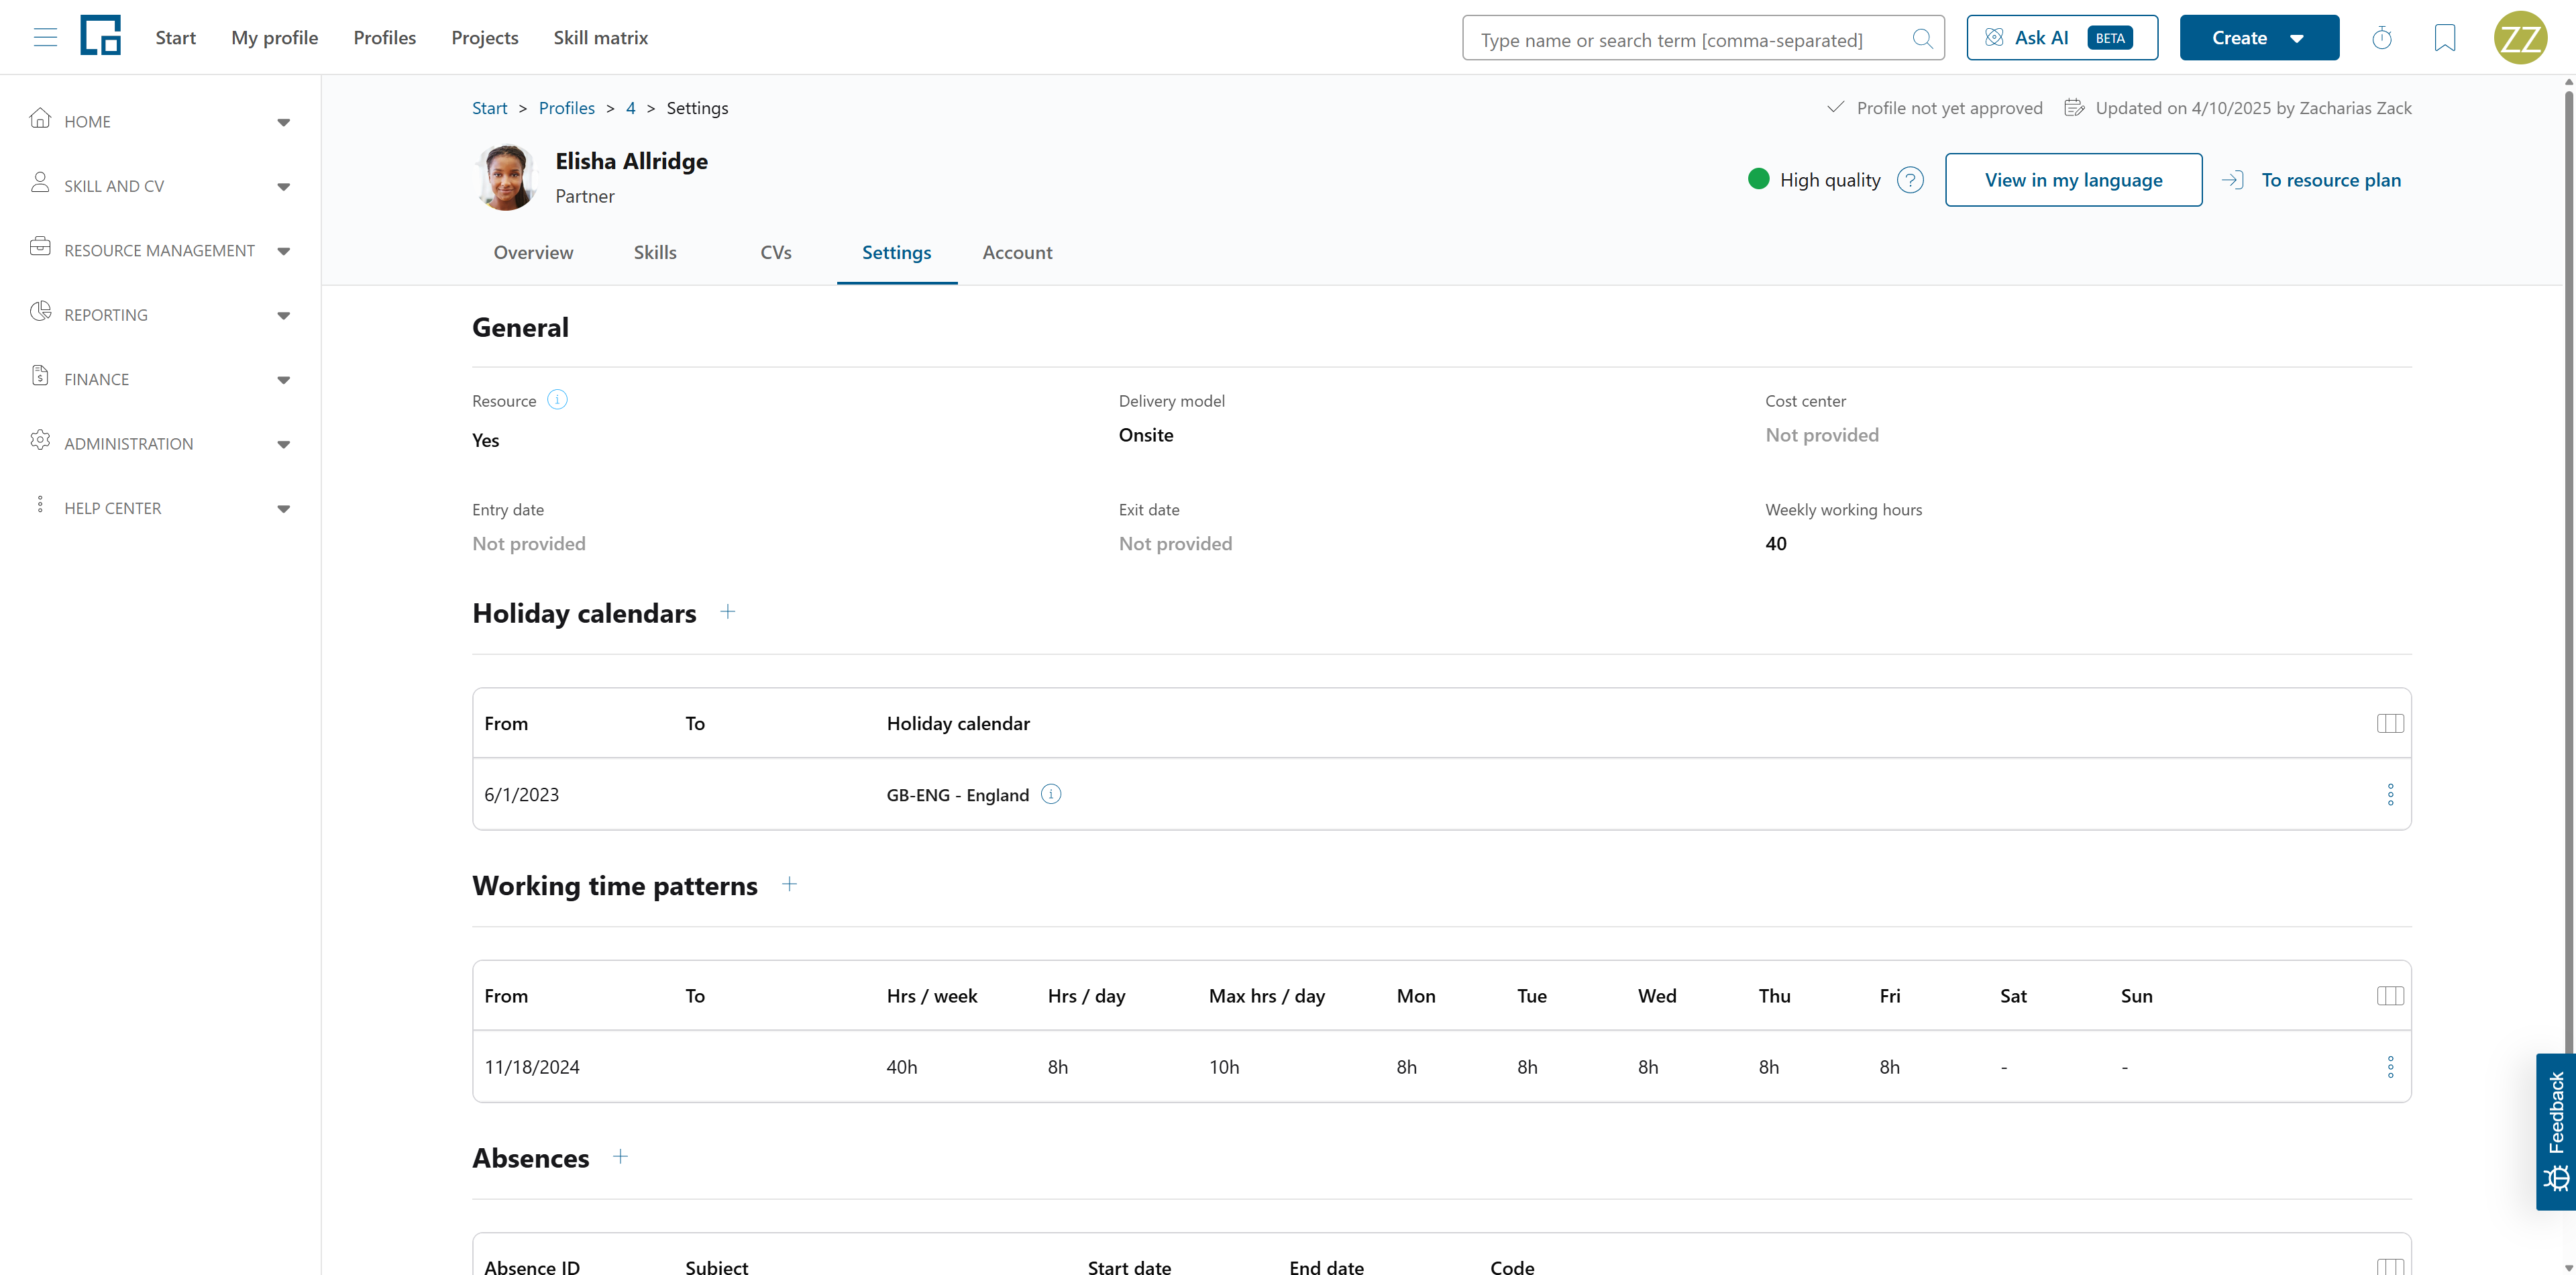Image resolution: width=2576 pixels, height=1275 pixels.
Task: Click the breadcrumb link 4
Action: (631, 108)
